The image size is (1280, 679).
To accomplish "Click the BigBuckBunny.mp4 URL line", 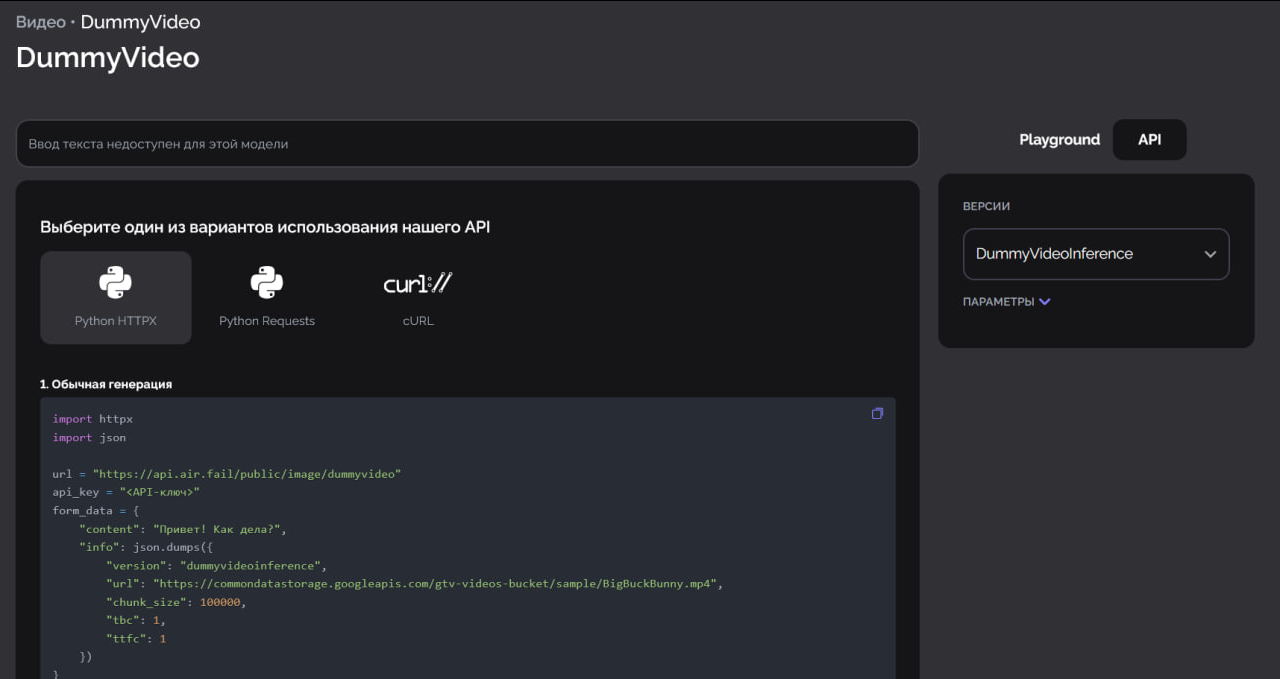I will coord(414,583).
